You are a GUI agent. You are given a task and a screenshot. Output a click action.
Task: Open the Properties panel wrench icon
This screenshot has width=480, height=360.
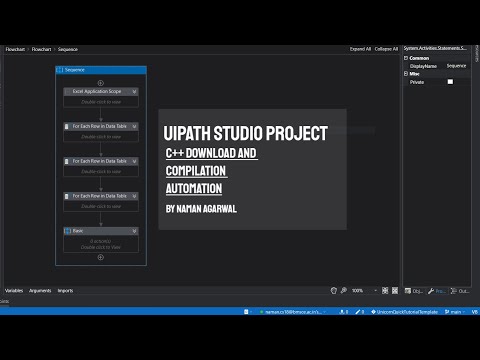pos(431,291)
